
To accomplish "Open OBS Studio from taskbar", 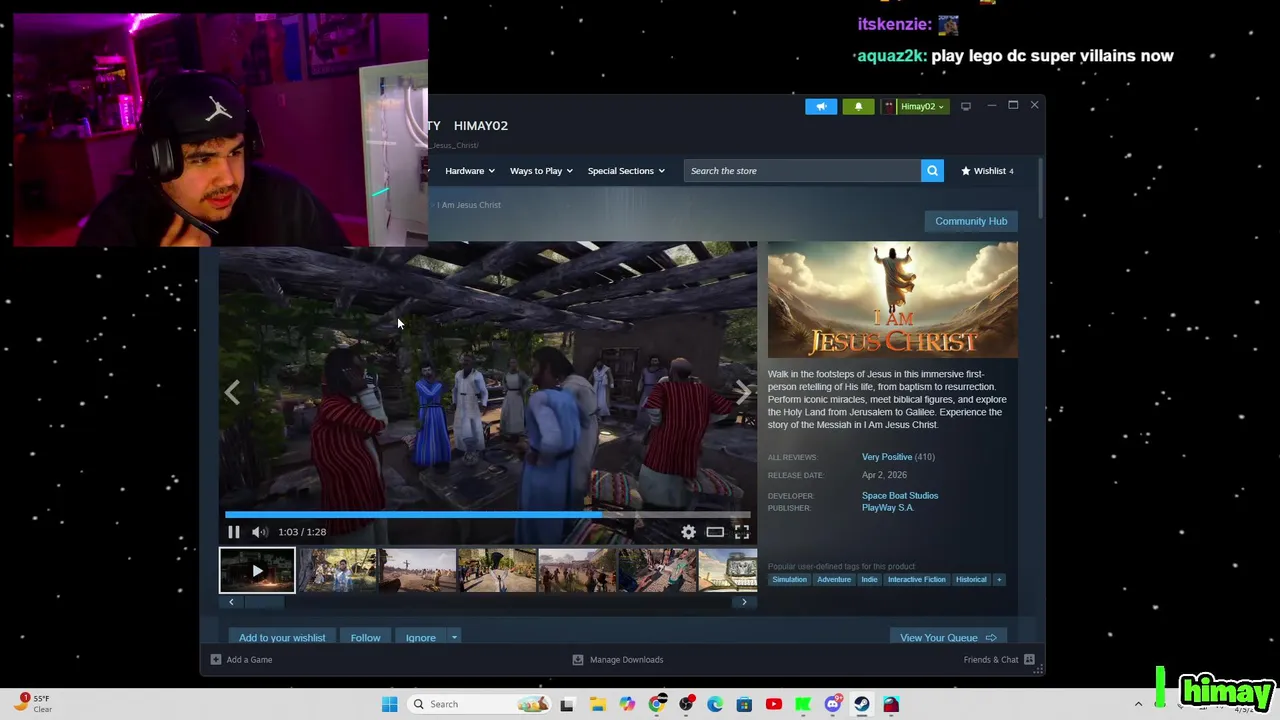I will point(686,704).
